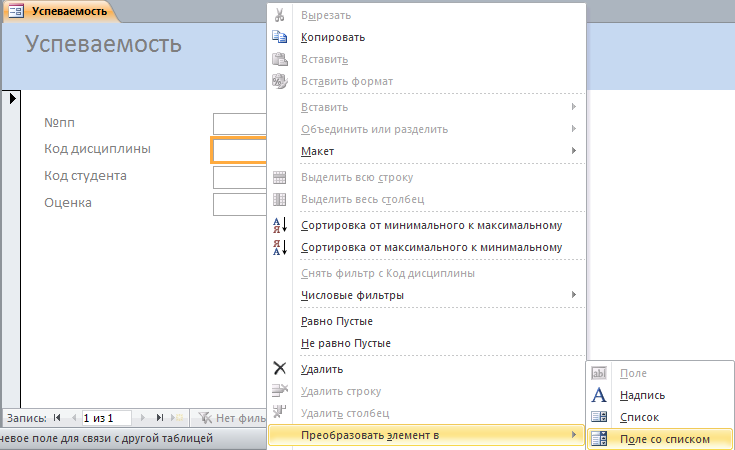The image size is (735, 450).
Task: Click the select entire row grid icon
Action: coord(279,177)
